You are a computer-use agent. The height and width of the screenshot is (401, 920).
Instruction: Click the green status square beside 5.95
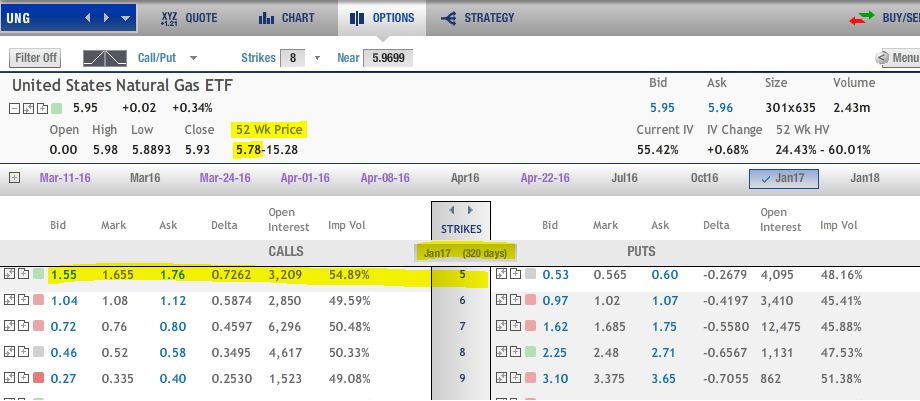pyautogui.click(x=56, y=108)
